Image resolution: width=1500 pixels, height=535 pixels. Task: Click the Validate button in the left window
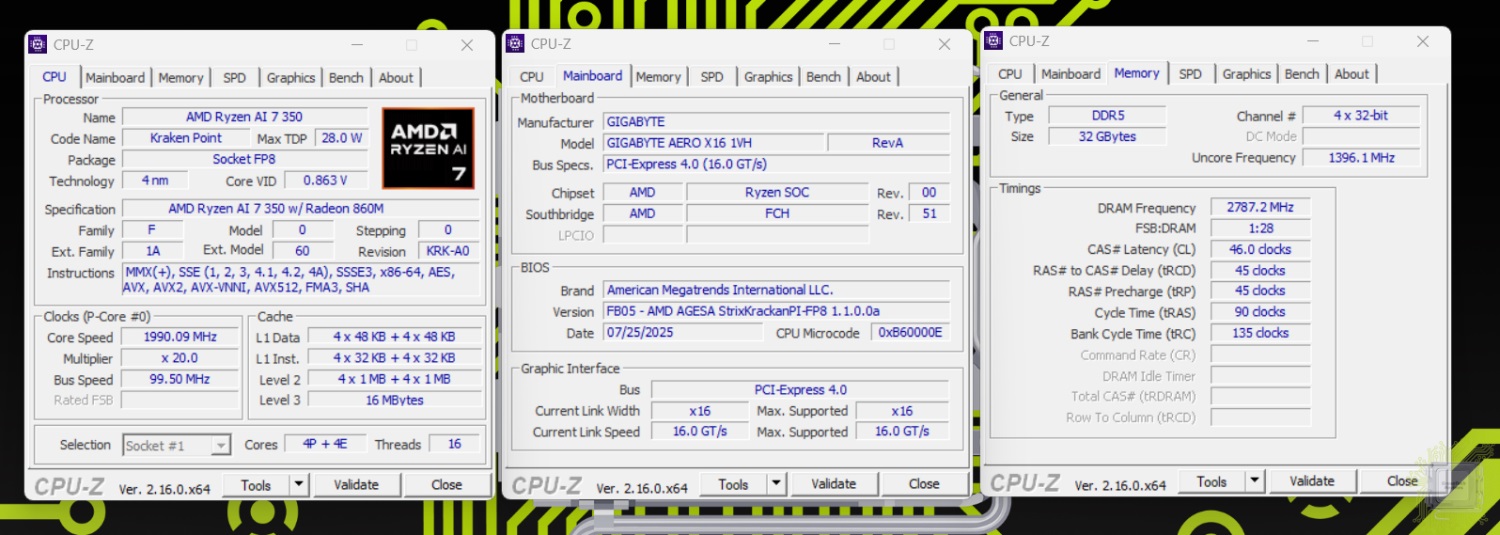point(356,485)
